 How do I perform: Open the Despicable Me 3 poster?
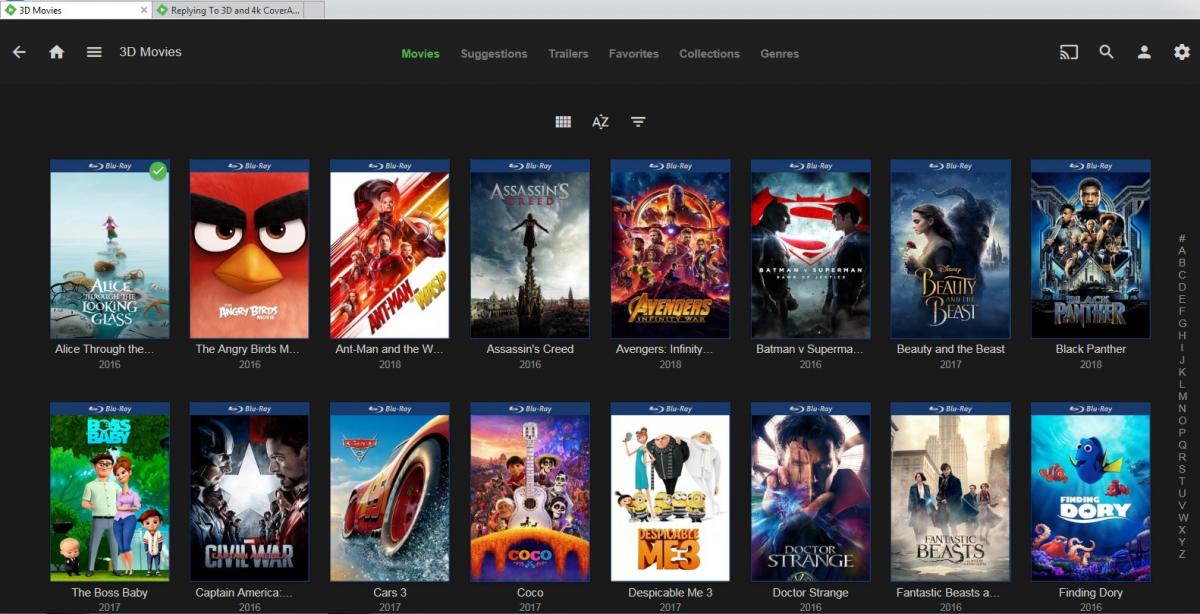[670, 492]
